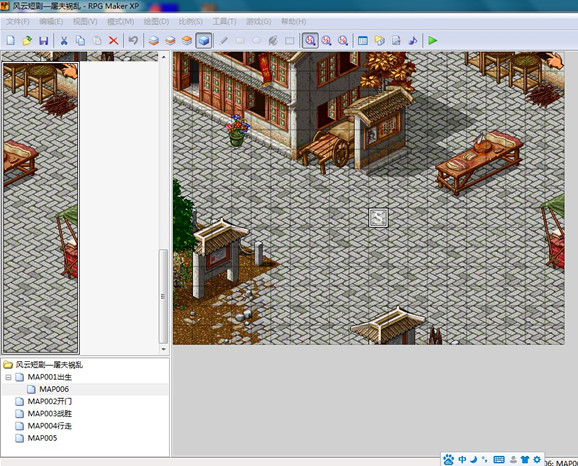The width and height of the screenshot is (578, 466).
Task: Click the flower pot on the map
Action: [x=237, y=131]
